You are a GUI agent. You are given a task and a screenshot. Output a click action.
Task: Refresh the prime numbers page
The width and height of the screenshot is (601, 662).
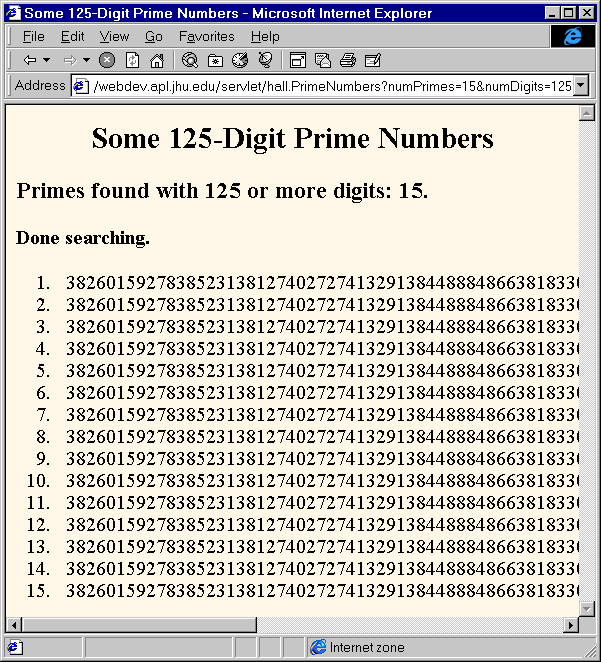(x=132, y=61)
